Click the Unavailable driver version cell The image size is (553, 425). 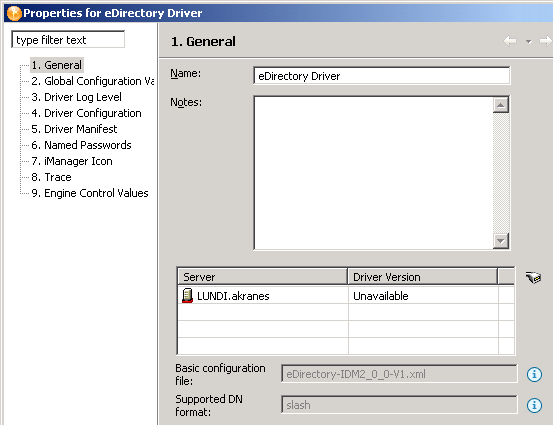point(423,296)
